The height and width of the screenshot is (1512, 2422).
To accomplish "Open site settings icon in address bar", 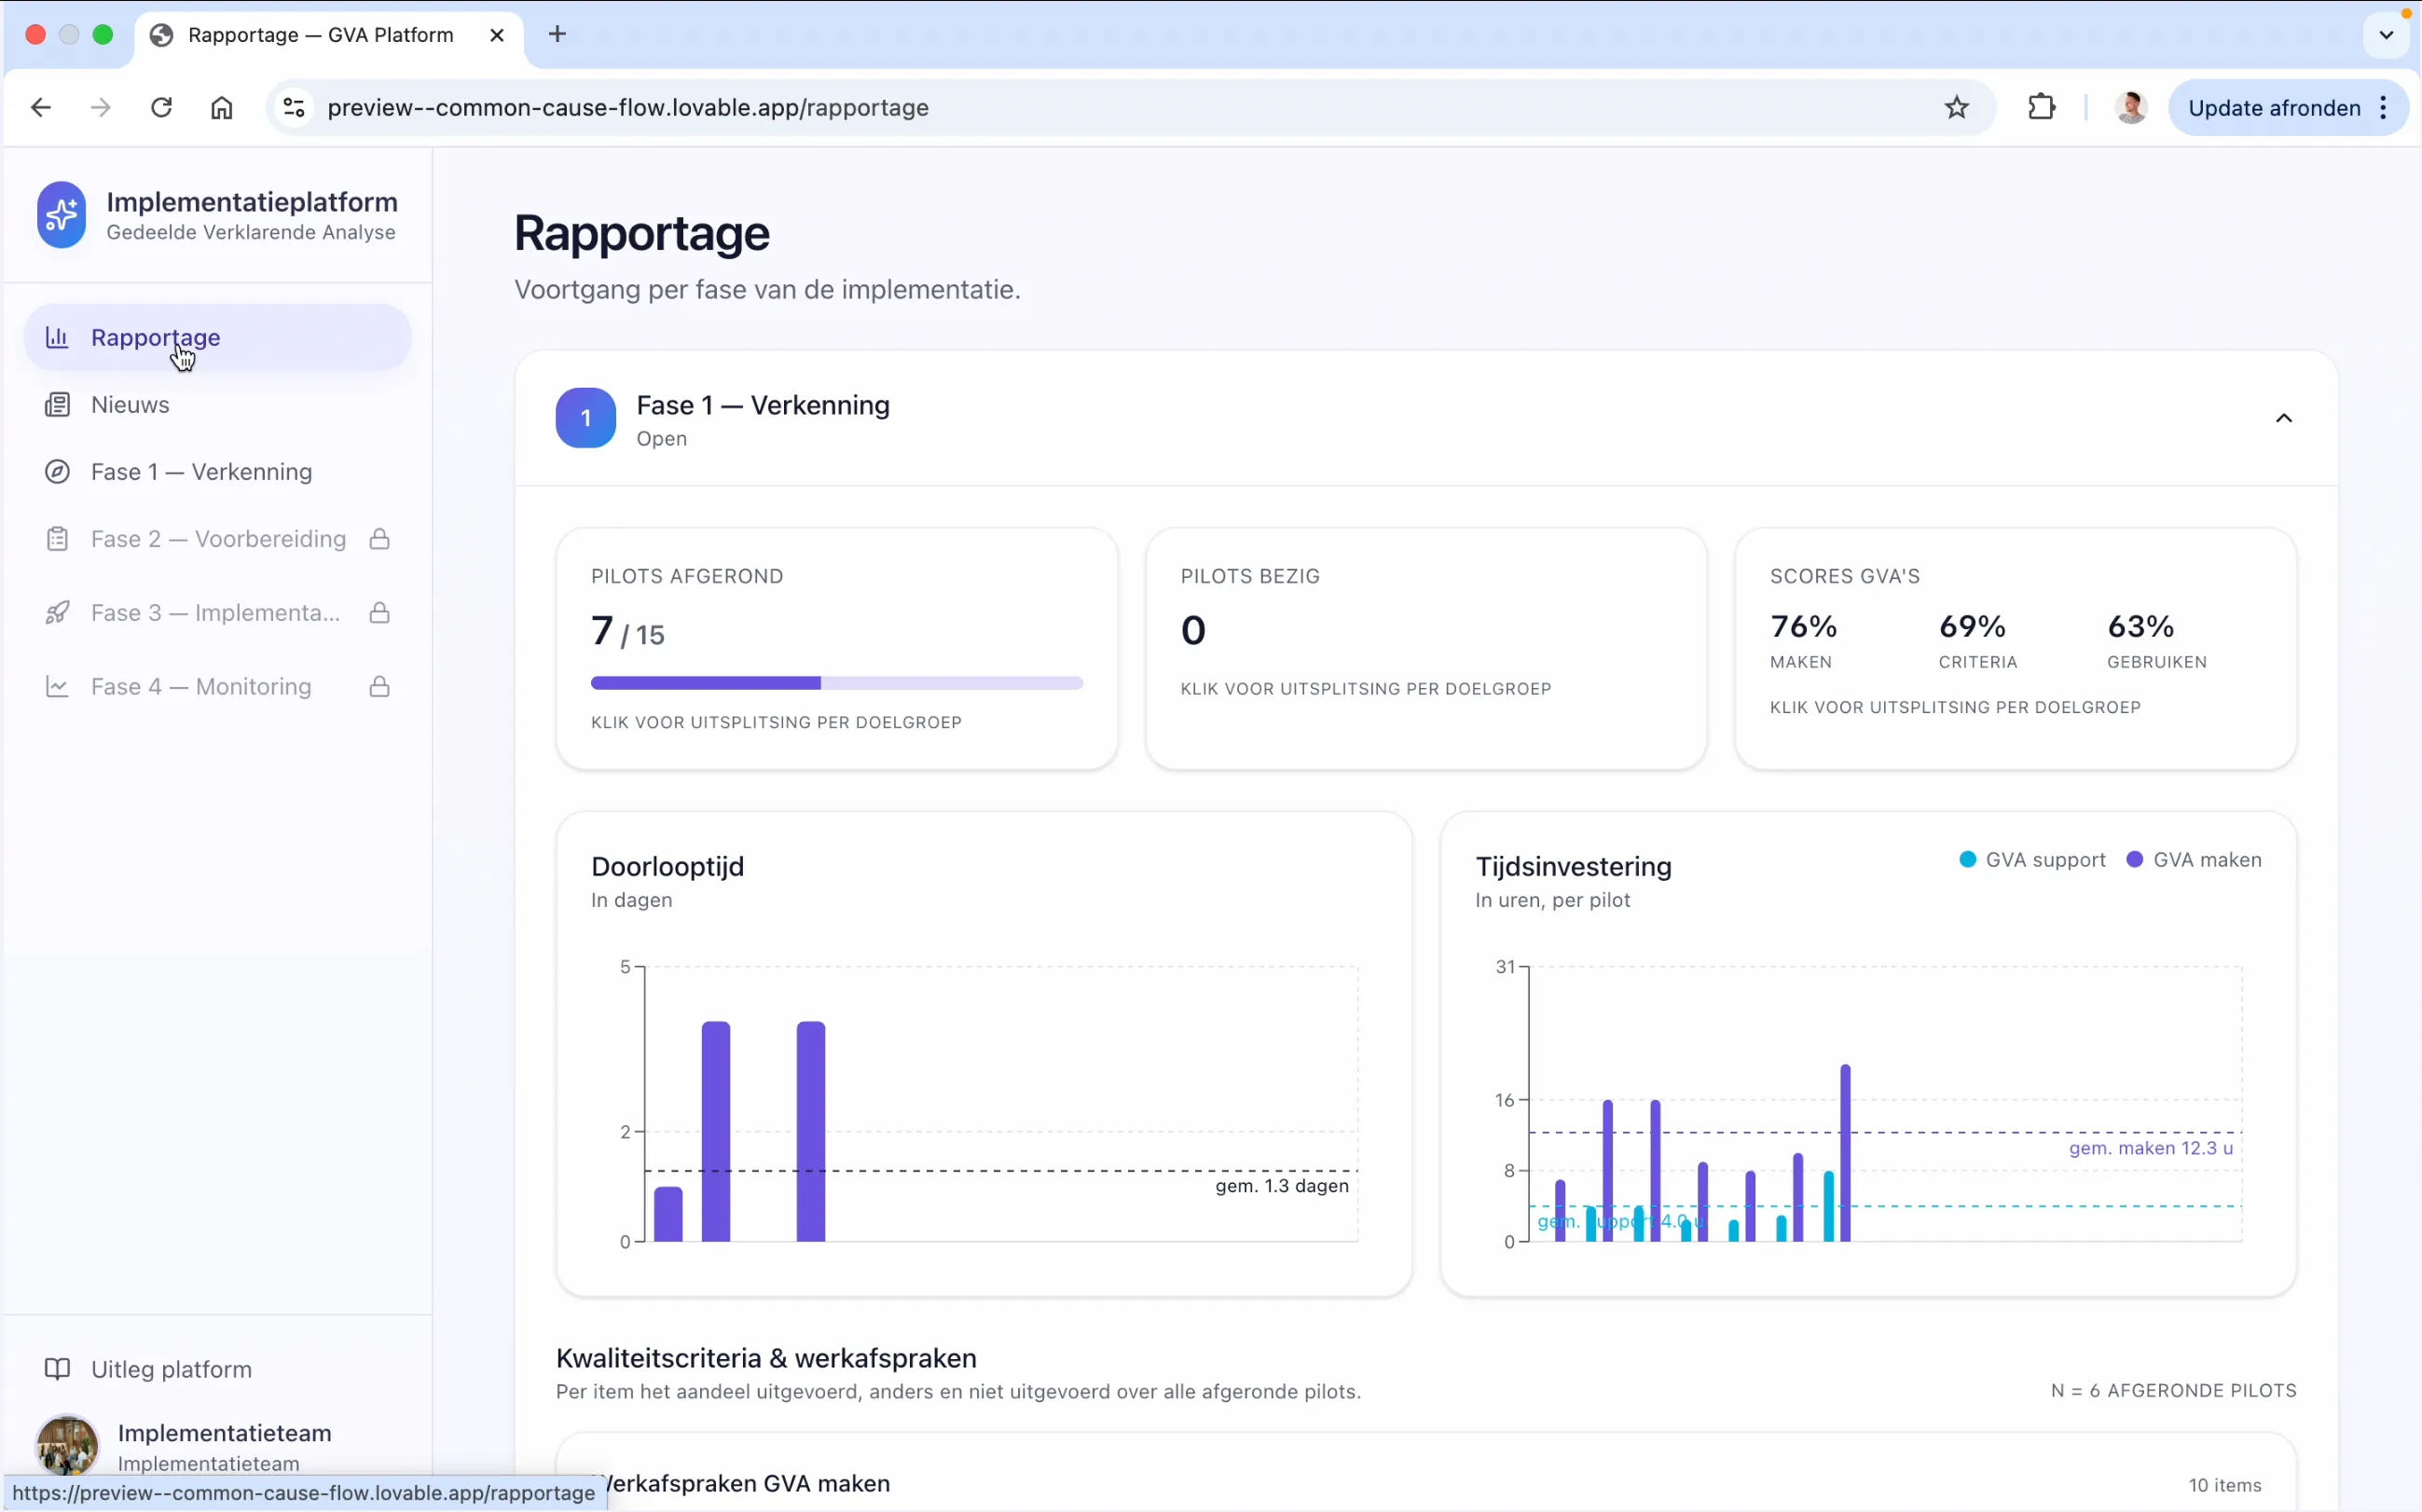I will [x=293, y=108].
